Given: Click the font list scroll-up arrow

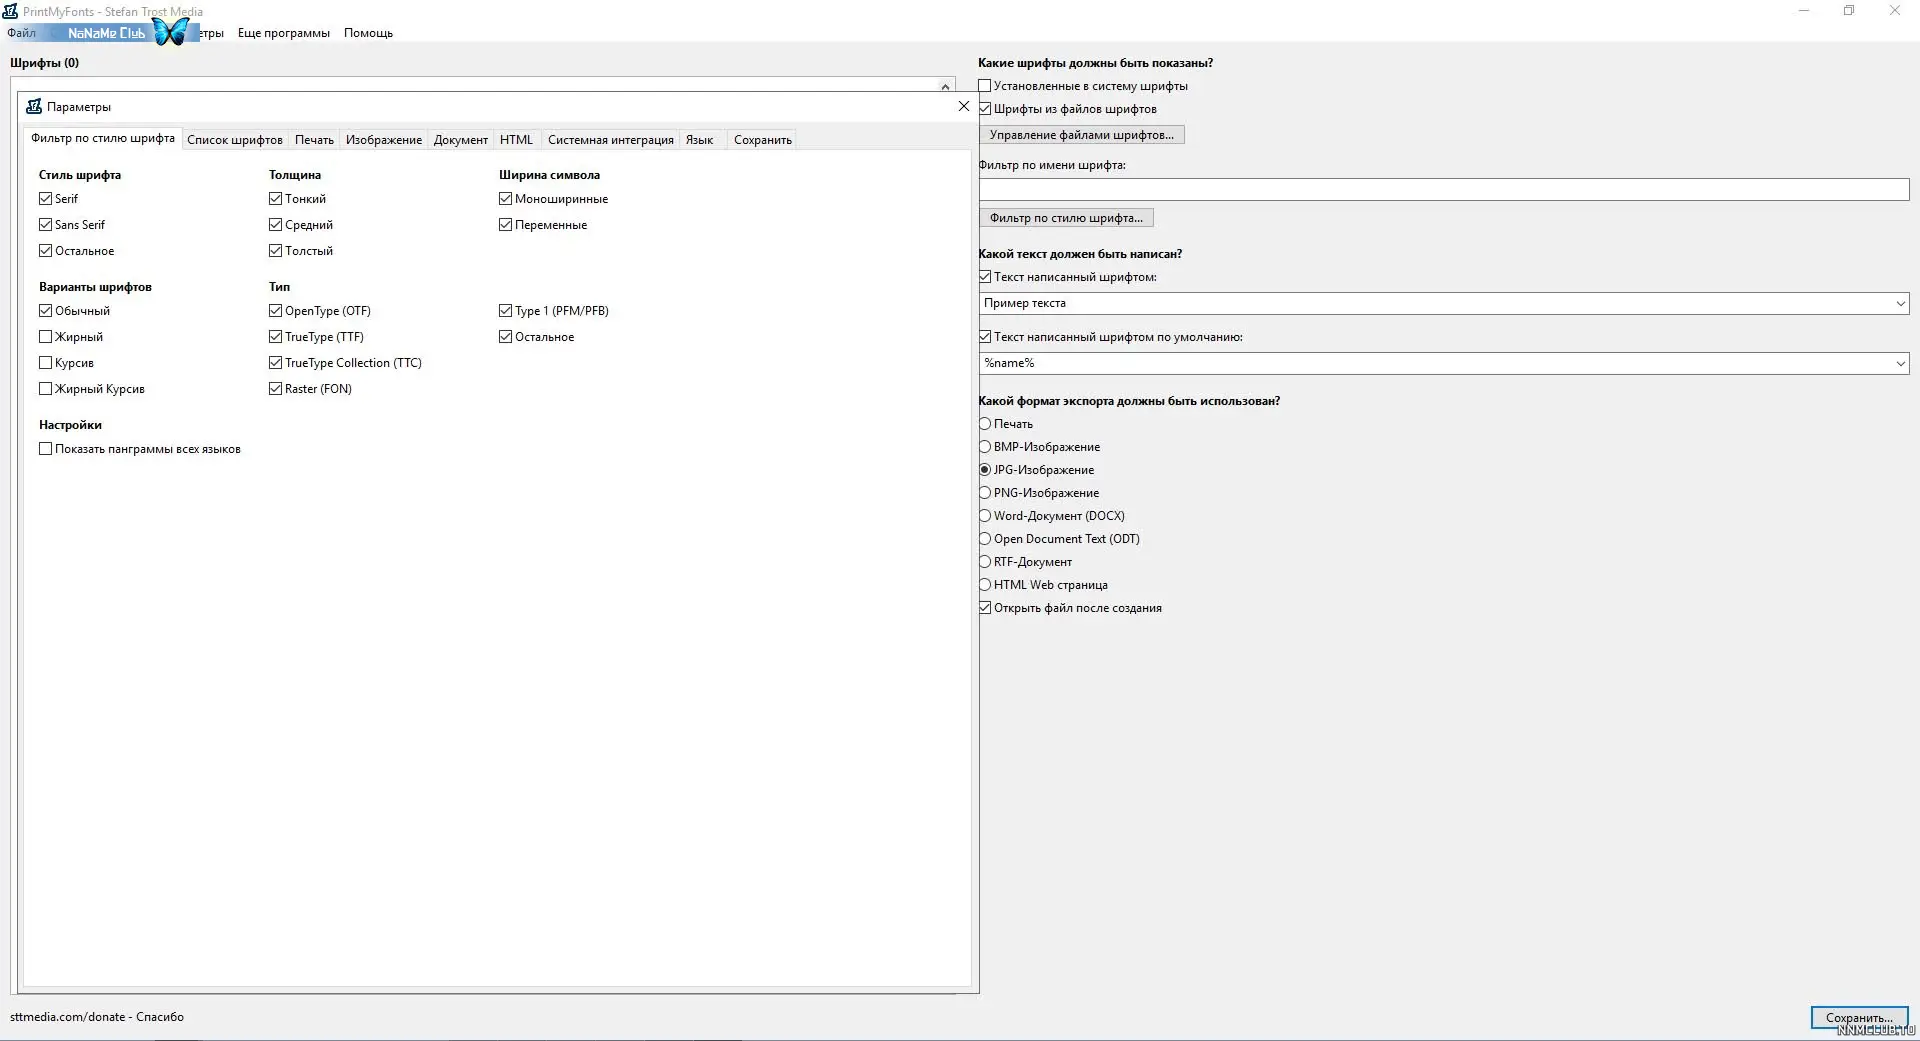Looking at the screenshot, I should (x=945, y=86).
